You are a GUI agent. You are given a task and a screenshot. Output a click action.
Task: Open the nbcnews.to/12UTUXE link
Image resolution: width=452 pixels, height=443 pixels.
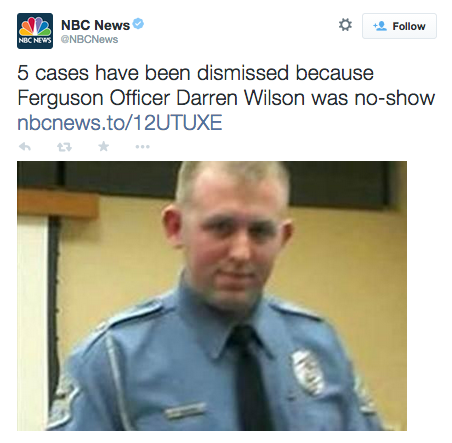[x=120, y=122]
